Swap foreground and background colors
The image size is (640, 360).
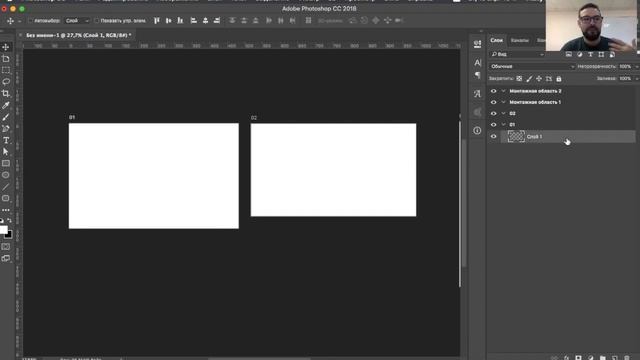[9, 220]
